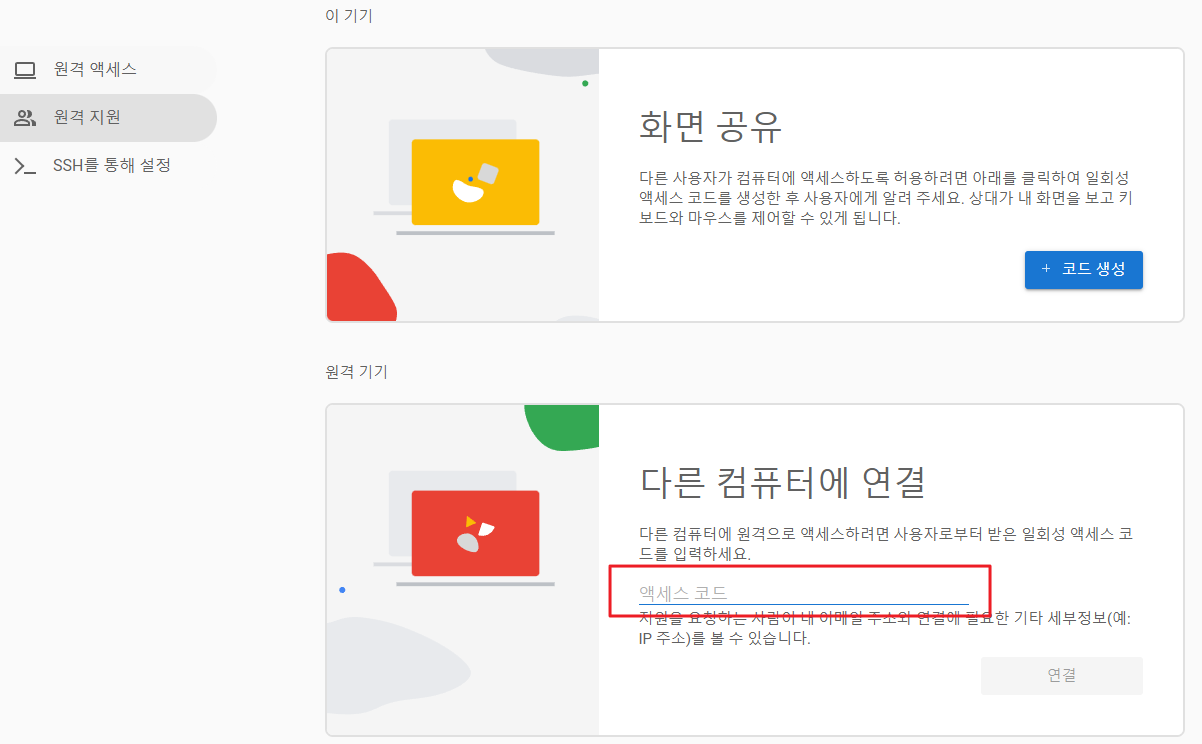Click the blue dot near the second illustration

click(x=342, y=591)
